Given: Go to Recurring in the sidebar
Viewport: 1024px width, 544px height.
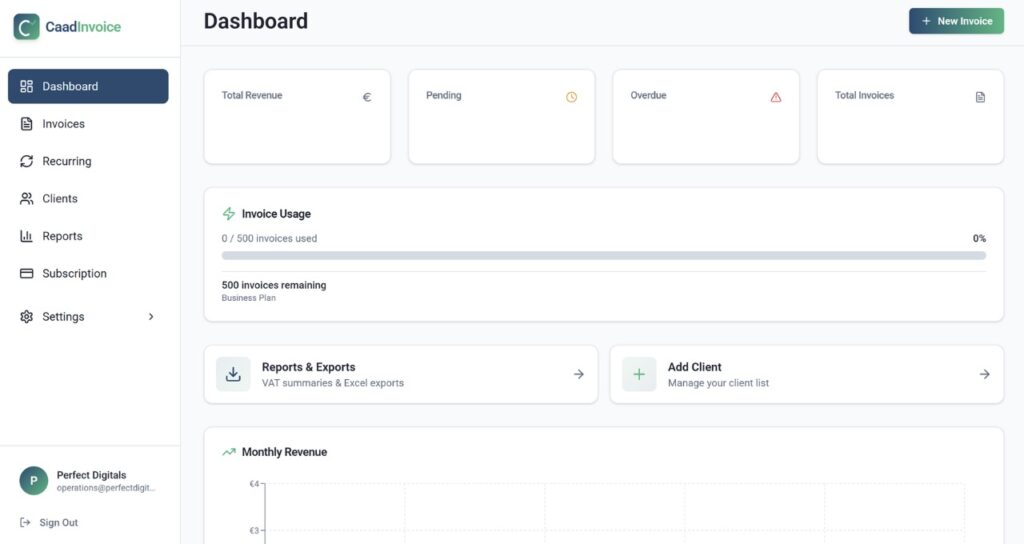Looking at the screenshot, I should (x=66, y=161).
